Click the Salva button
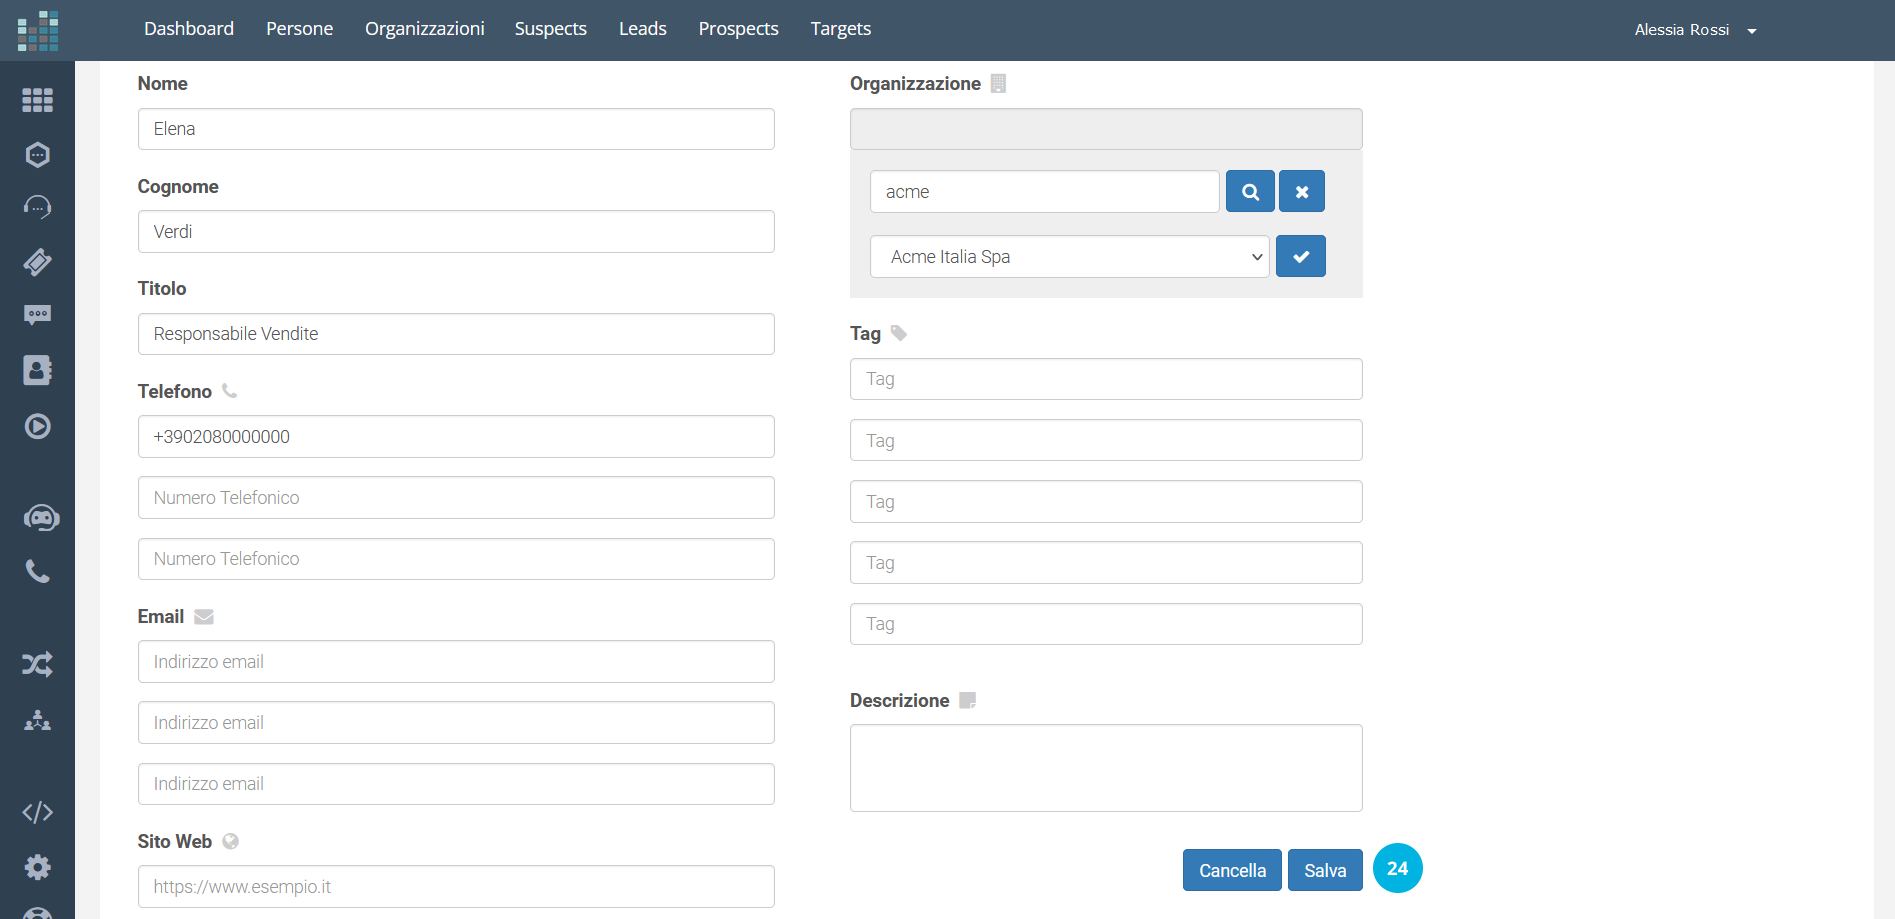 coord(1325,870)
